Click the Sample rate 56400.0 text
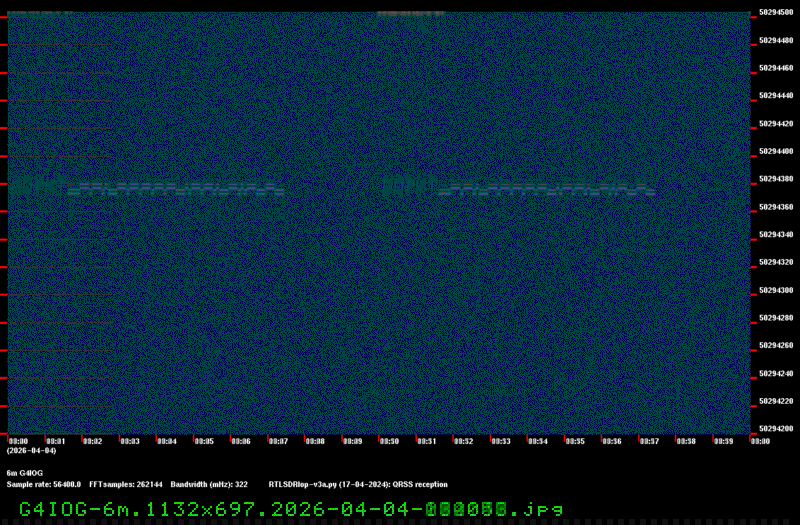Image resolution: width=800 pixels, height=525 pixels. (x=43, y=484)
